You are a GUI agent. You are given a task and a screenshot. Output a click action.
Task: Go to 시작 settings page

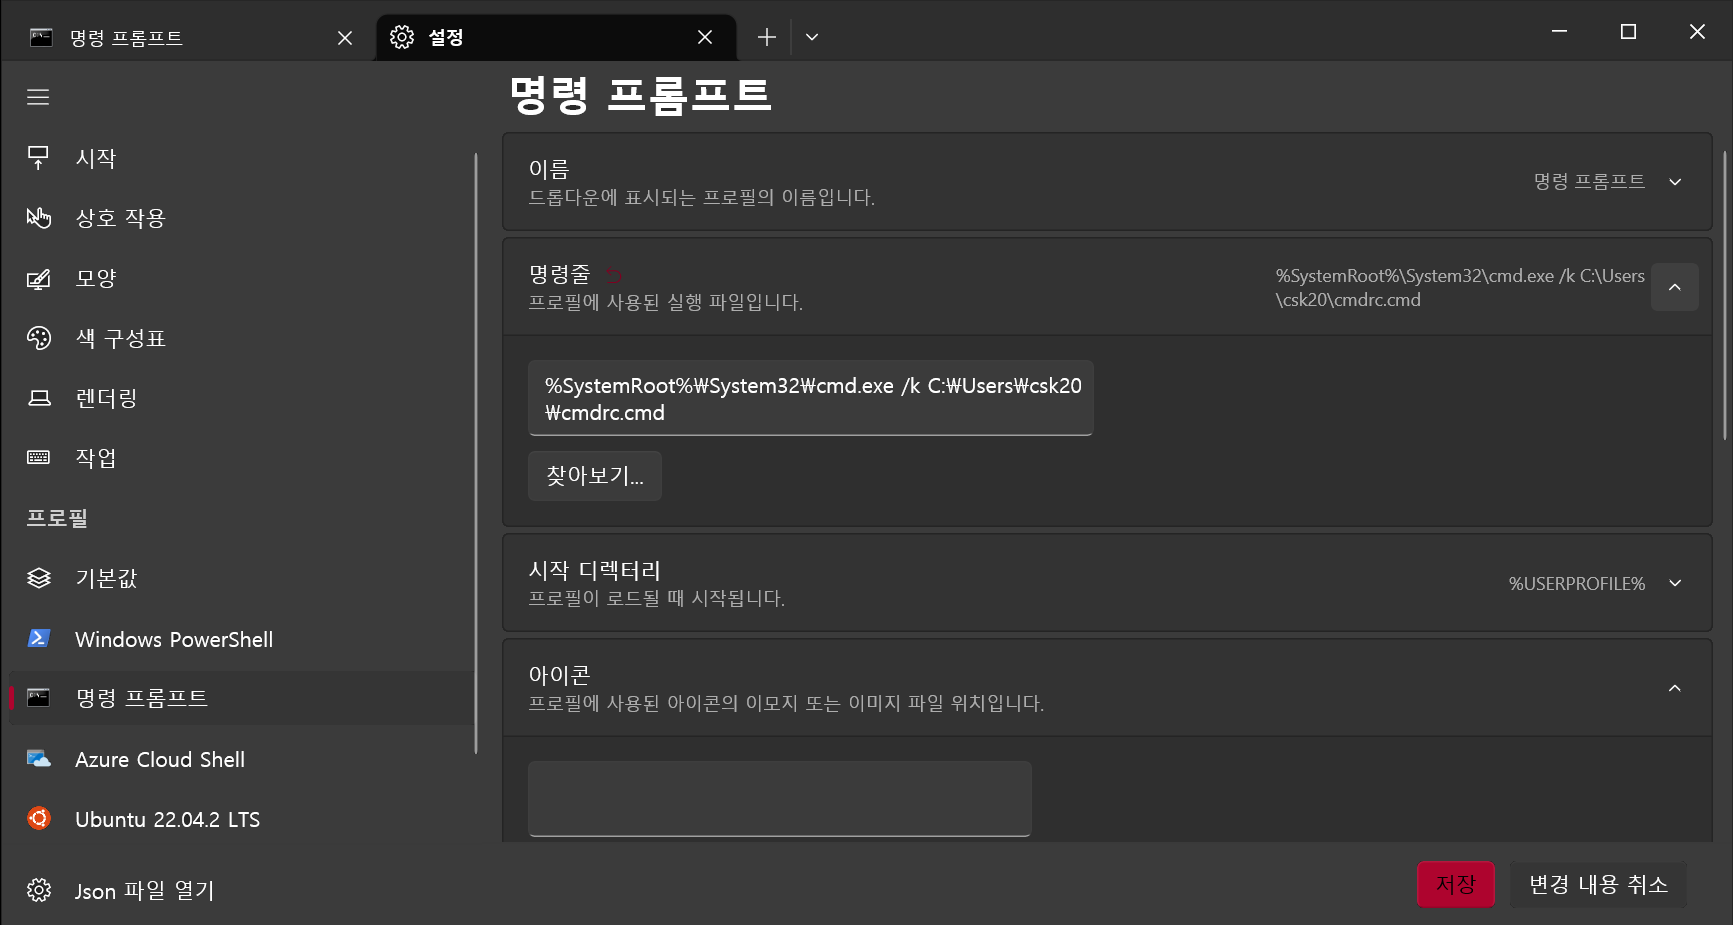click(240, 158)
